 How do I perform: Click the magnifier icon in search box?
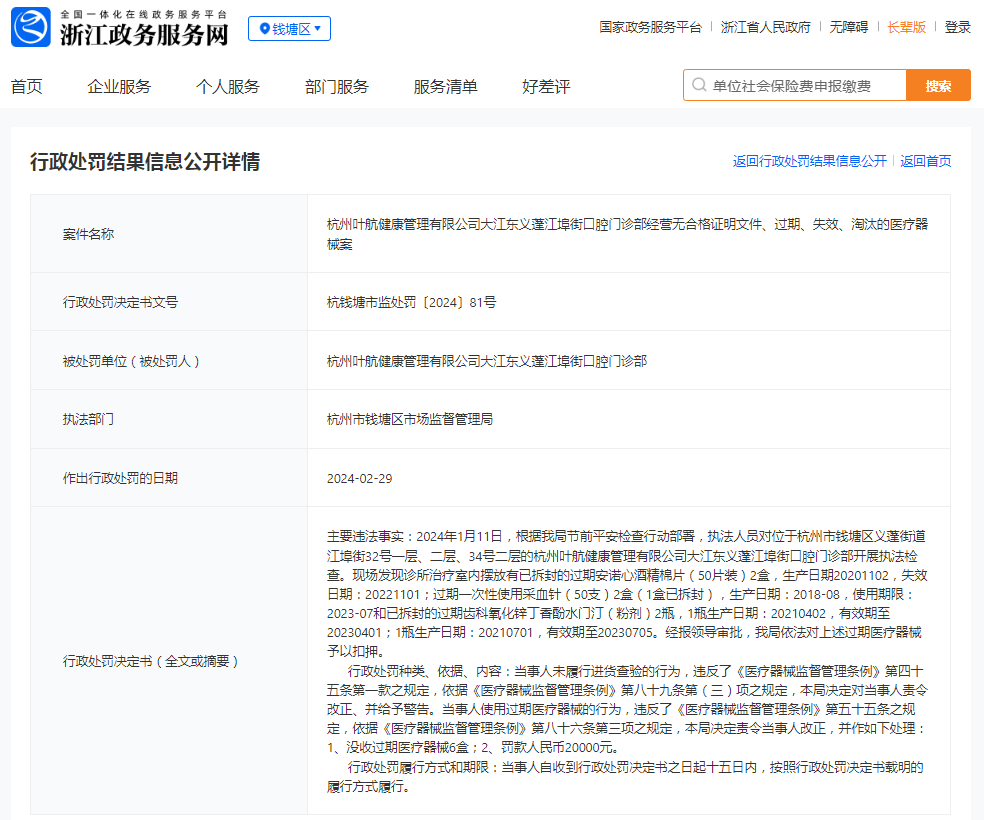click(698, 86)
